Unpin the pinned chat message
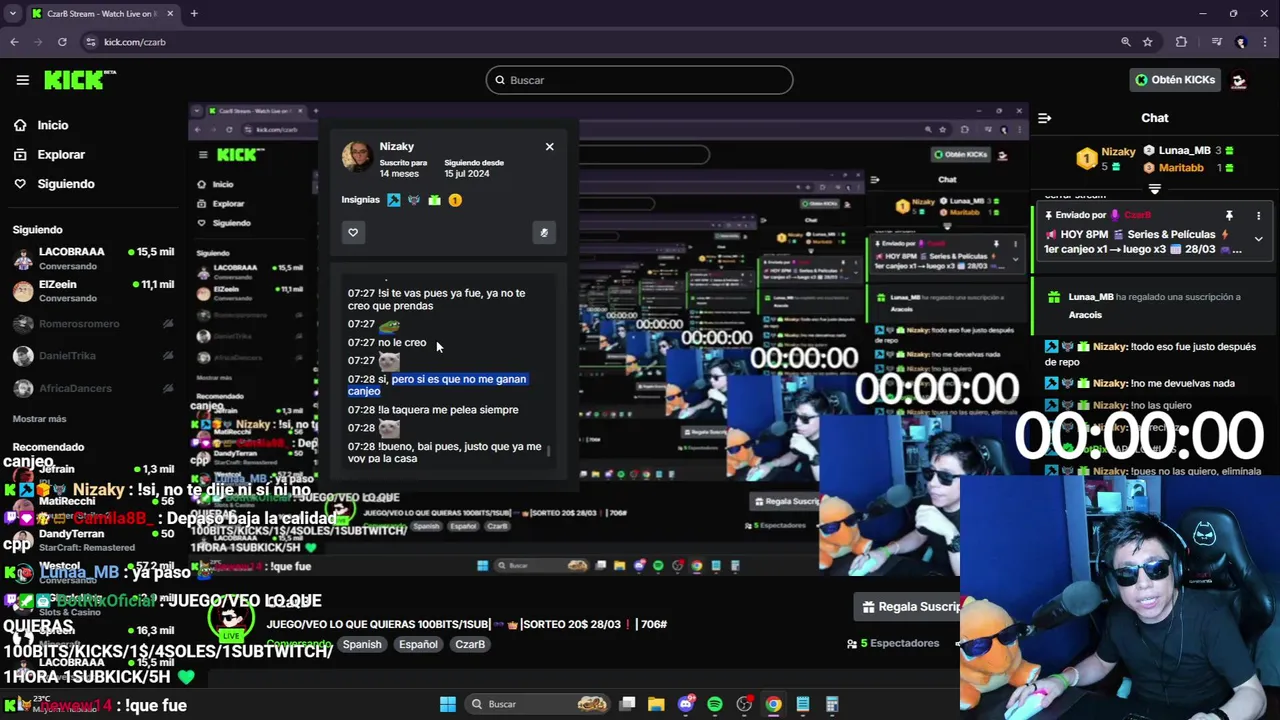The width and height of the screenshot is (1280, 720). point(1229,215)
